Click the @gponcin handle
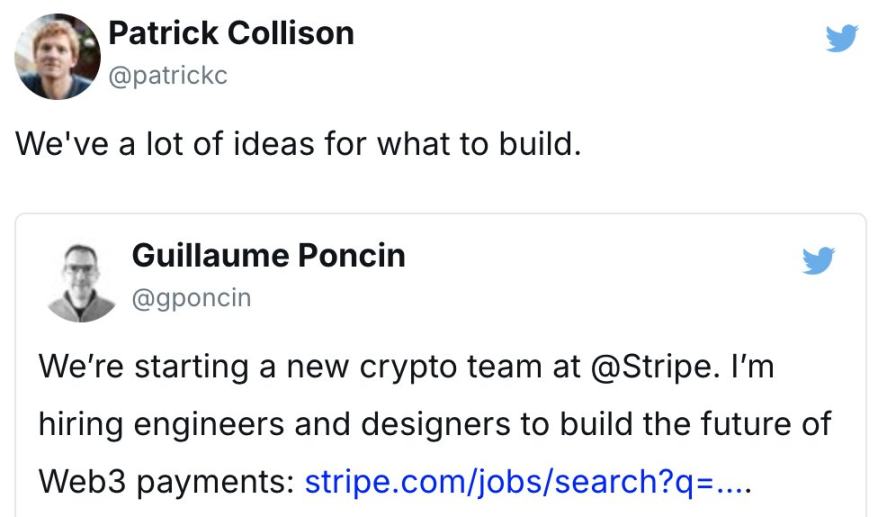The height and width of the screenshot is (517, 887). (x=191, y=297)
